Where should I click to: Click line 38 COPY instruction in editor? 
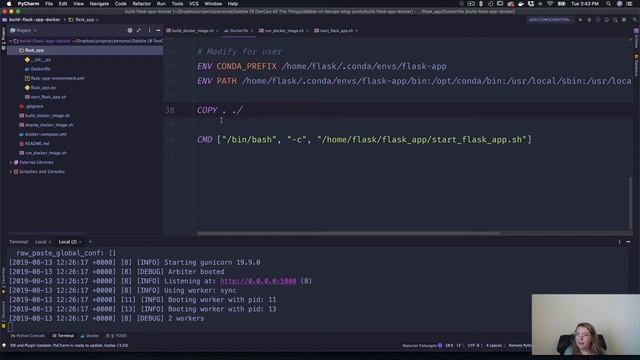coord(220,110)
